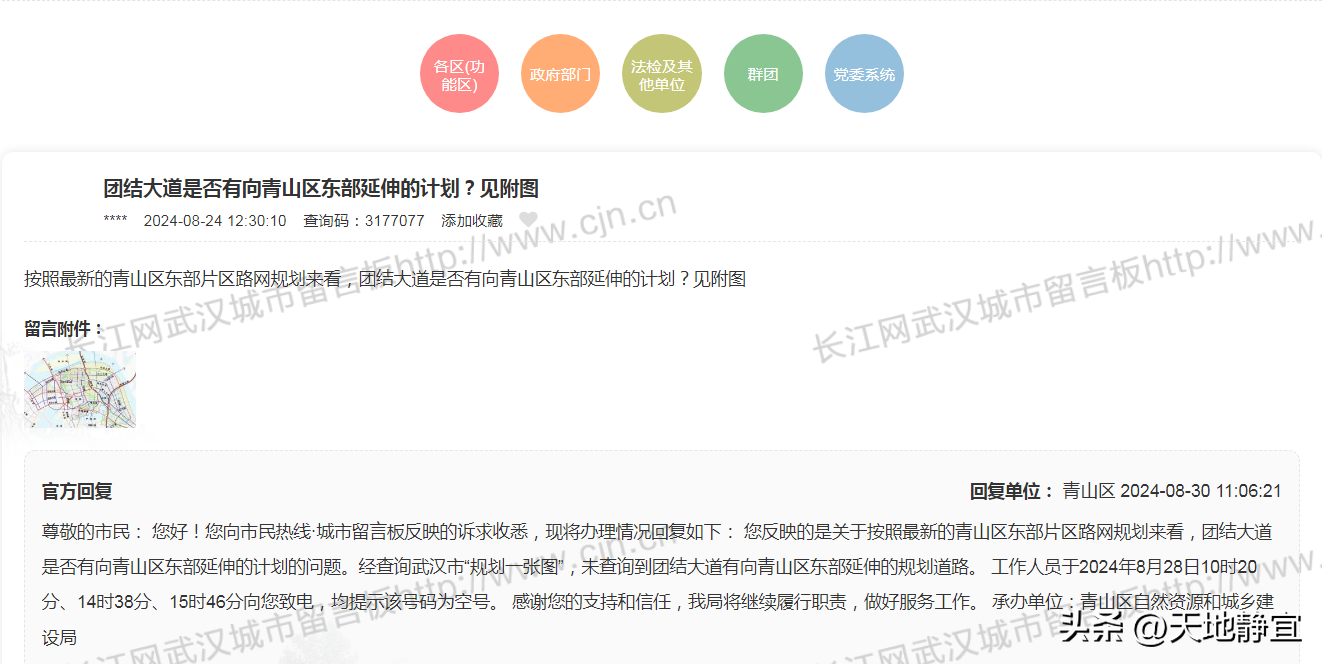Click the post title about 团结大道
1322x664 pixels.
pos(321,189)
